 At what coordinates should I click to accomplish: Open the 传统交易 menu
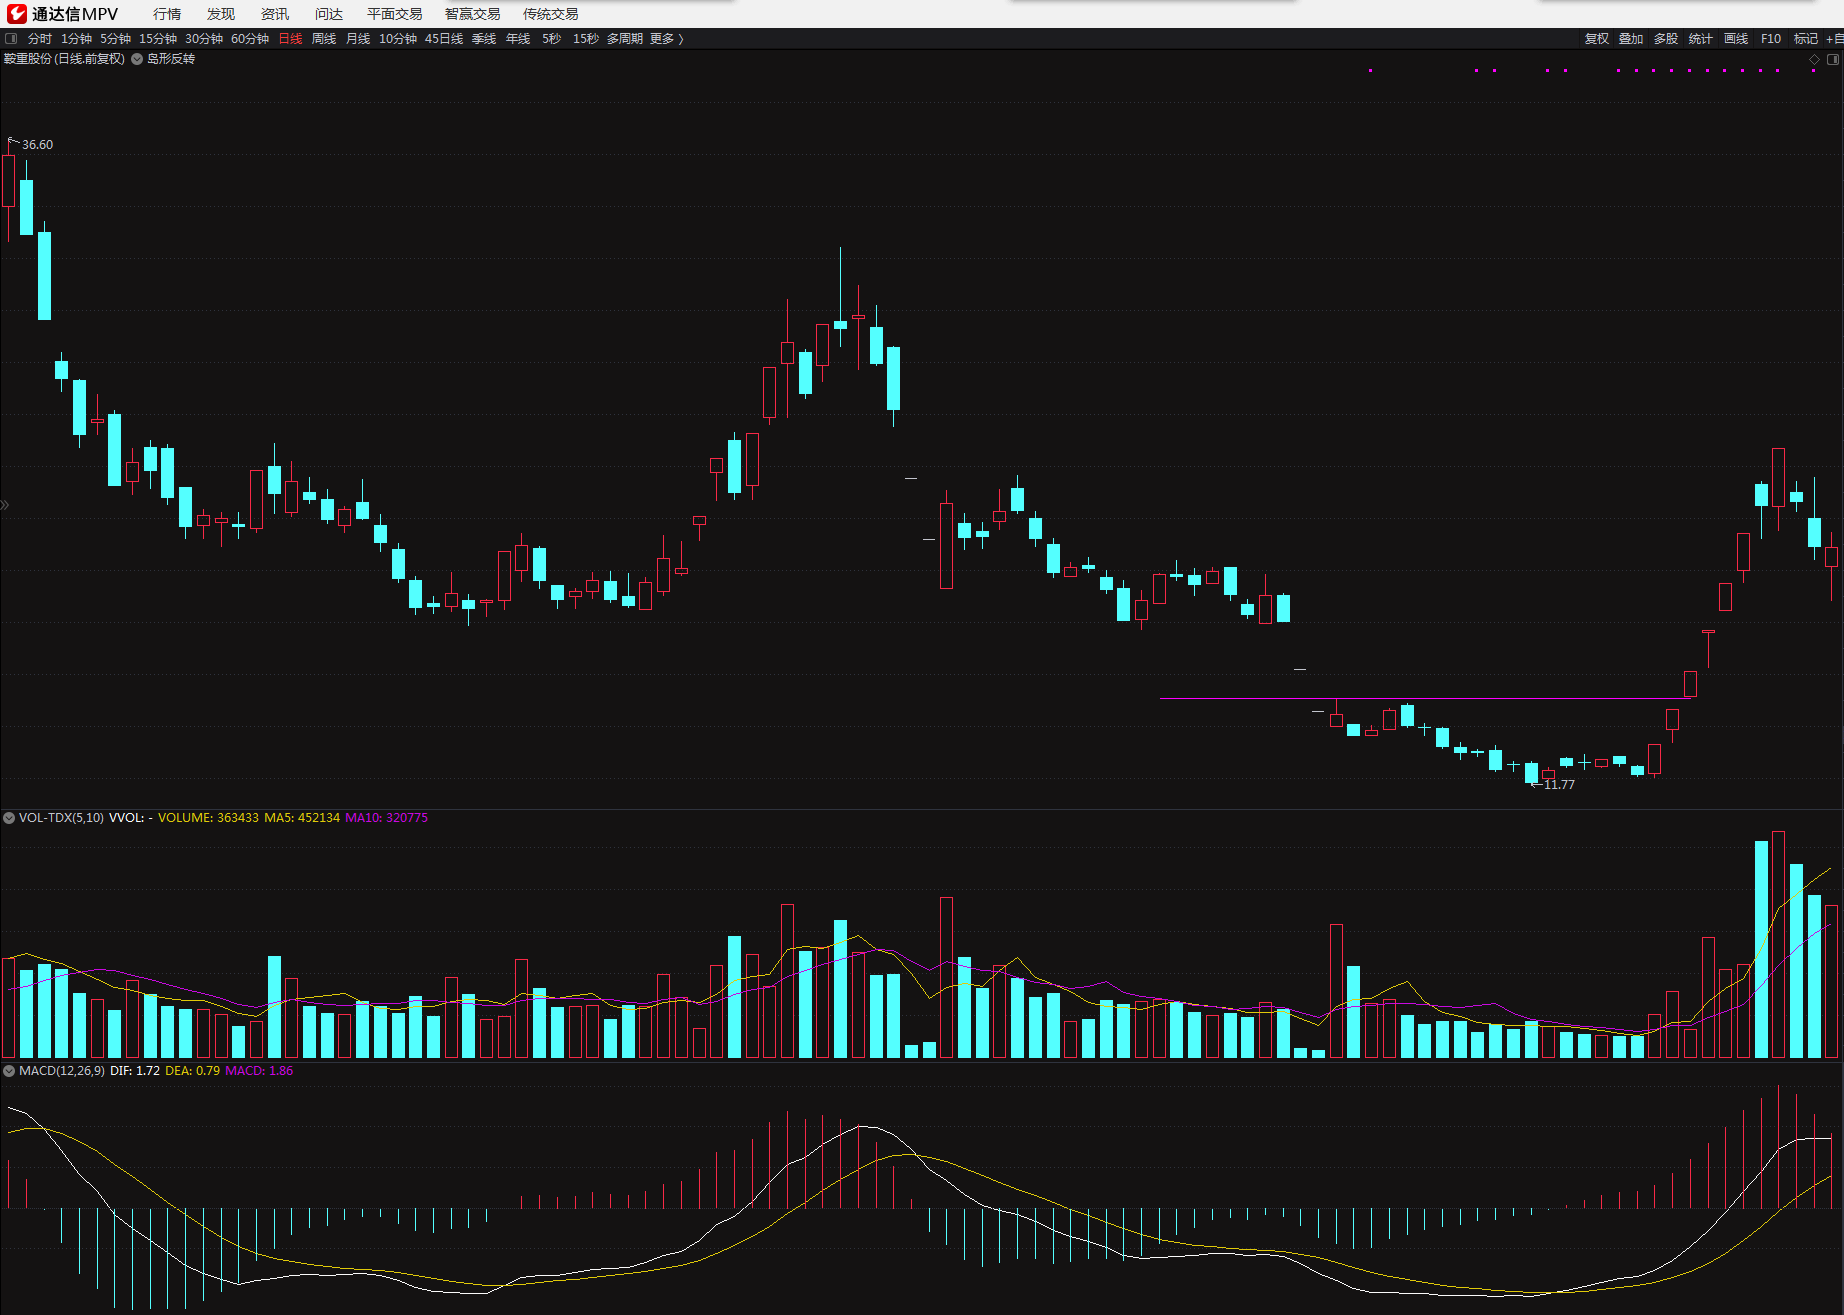point(551,14)
